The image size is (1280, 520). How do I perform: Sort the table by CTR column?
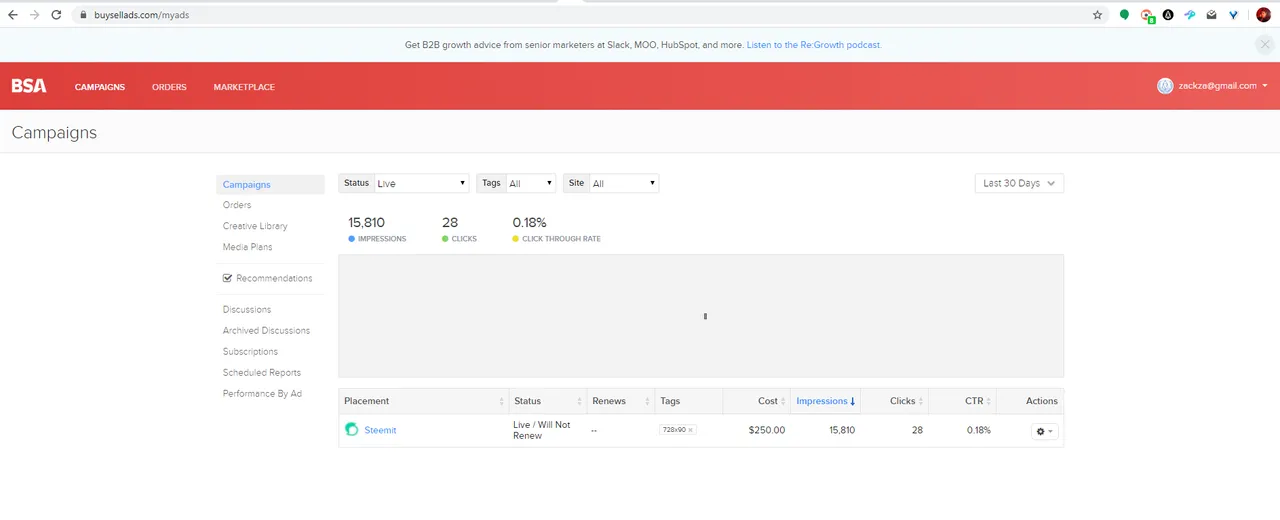tap(962, 401)
